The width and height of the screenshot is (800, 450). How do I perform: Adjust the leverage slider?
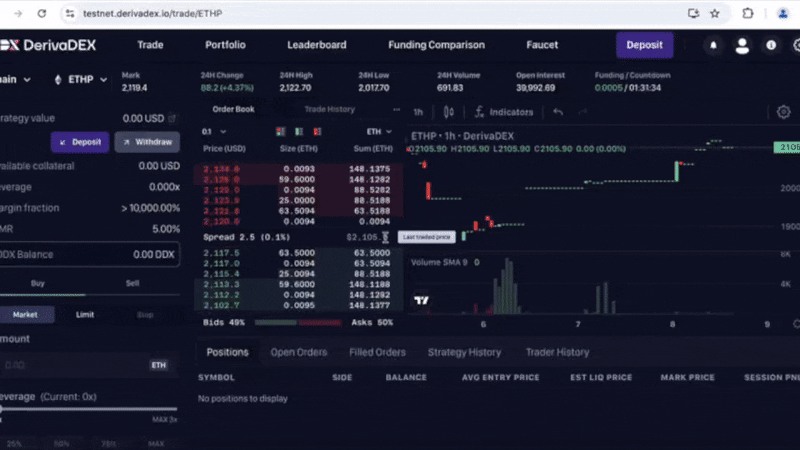point(89,409)
